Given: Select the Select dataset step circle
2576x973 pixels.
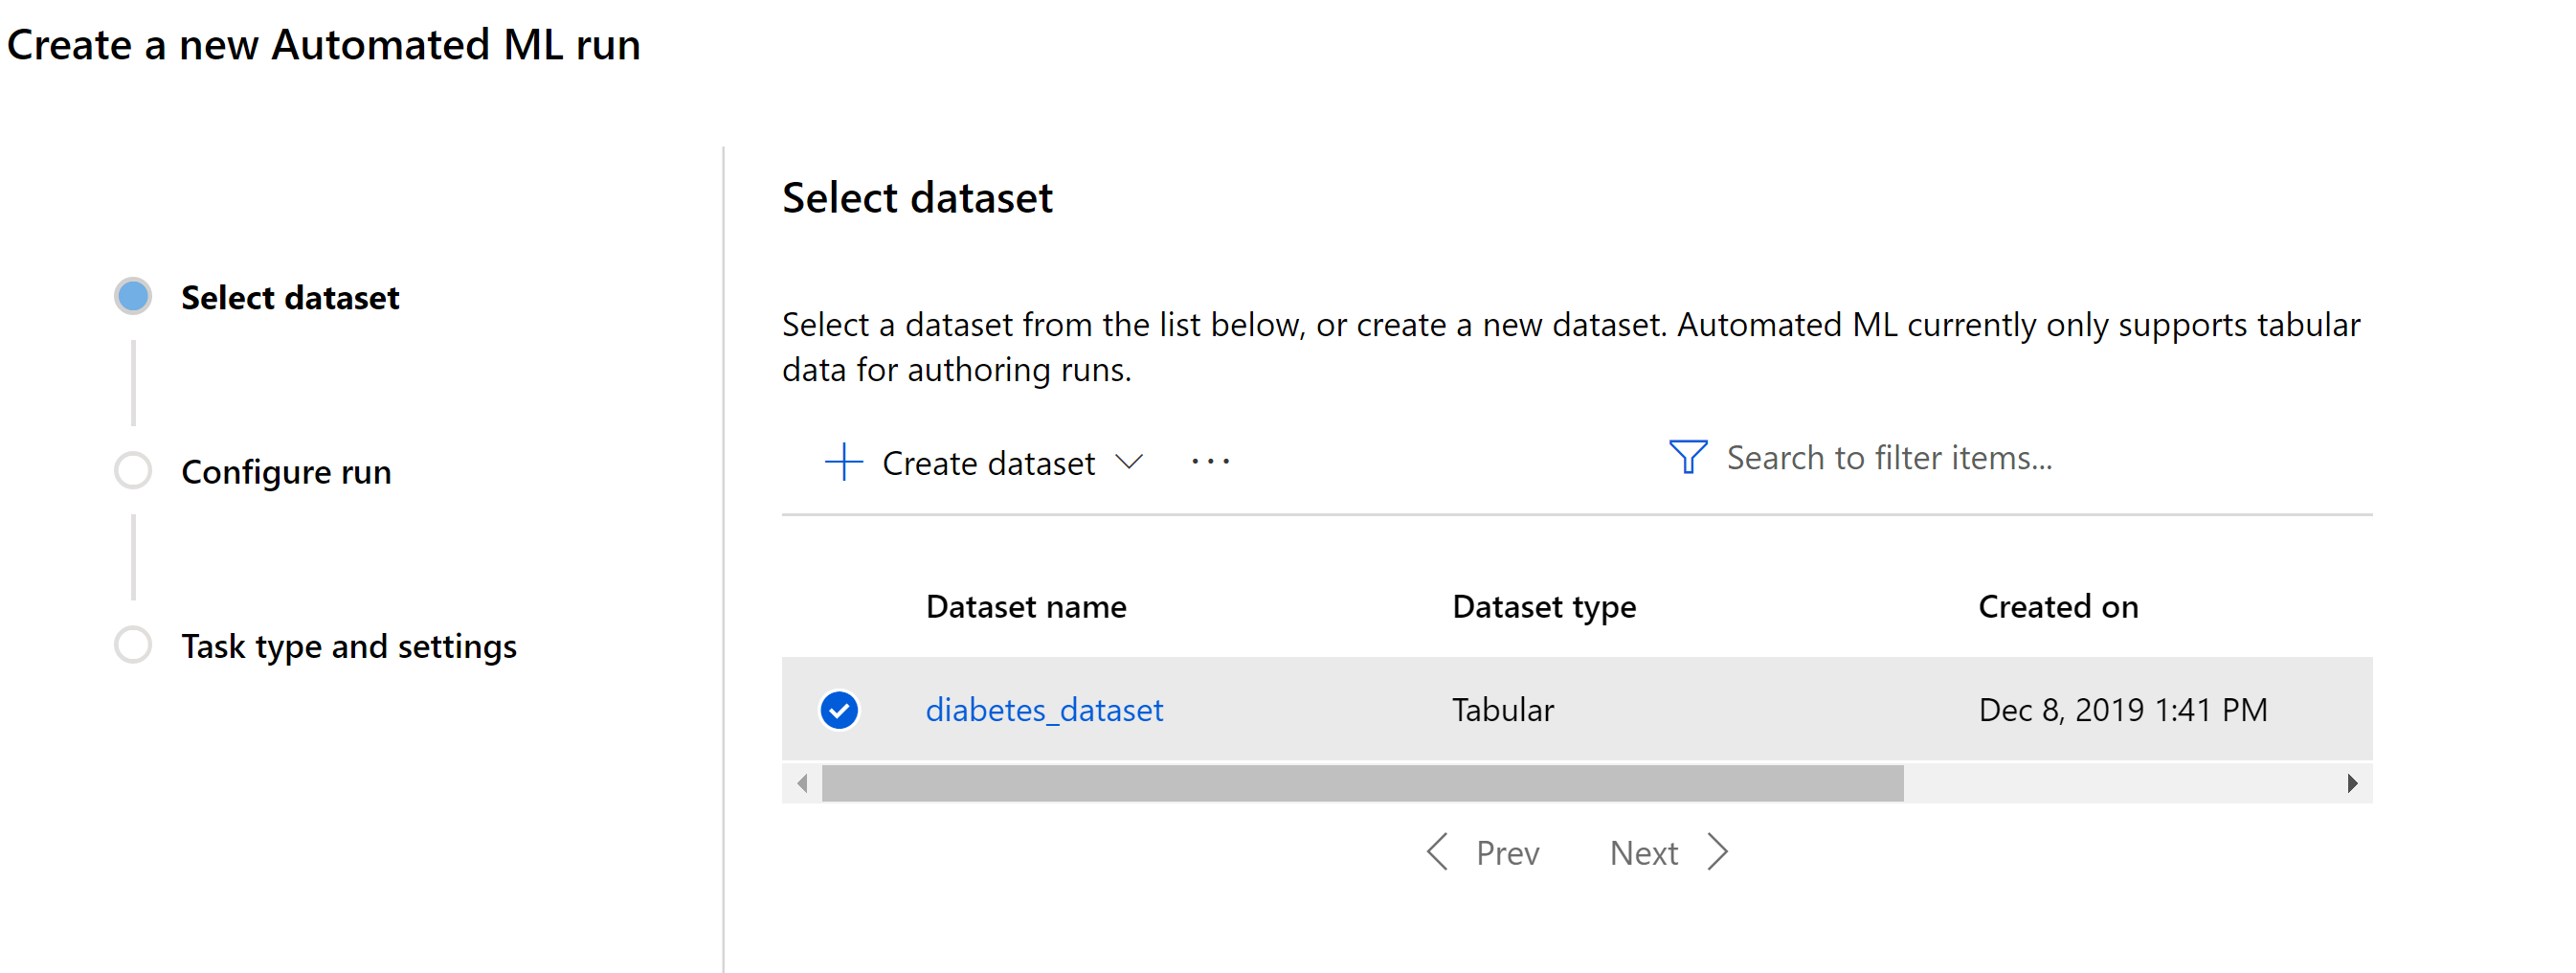Looking at the screenshot, I should (133, 296).
